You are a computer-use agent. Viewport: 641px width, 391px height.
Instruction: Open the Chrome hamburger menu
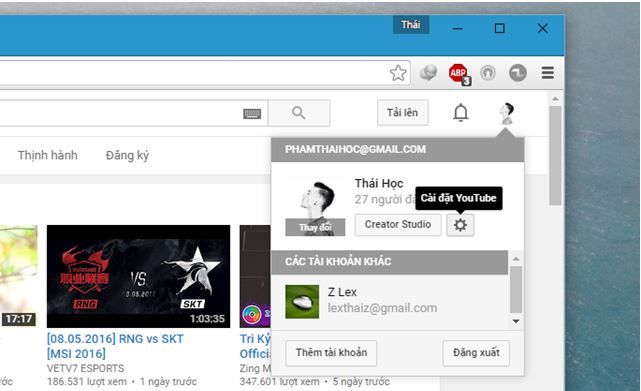click(548, 73)
